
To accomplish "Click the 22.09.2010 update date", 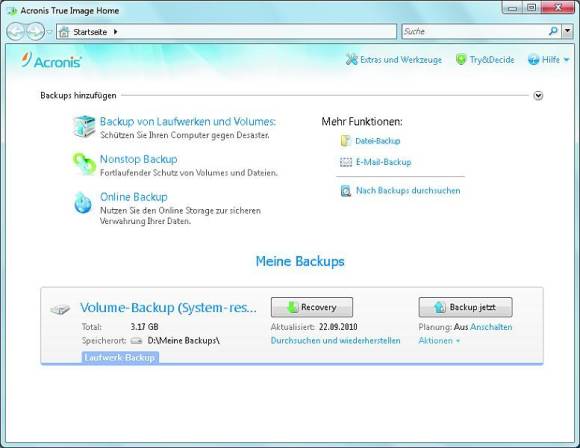I will click(x=338, y=327).
